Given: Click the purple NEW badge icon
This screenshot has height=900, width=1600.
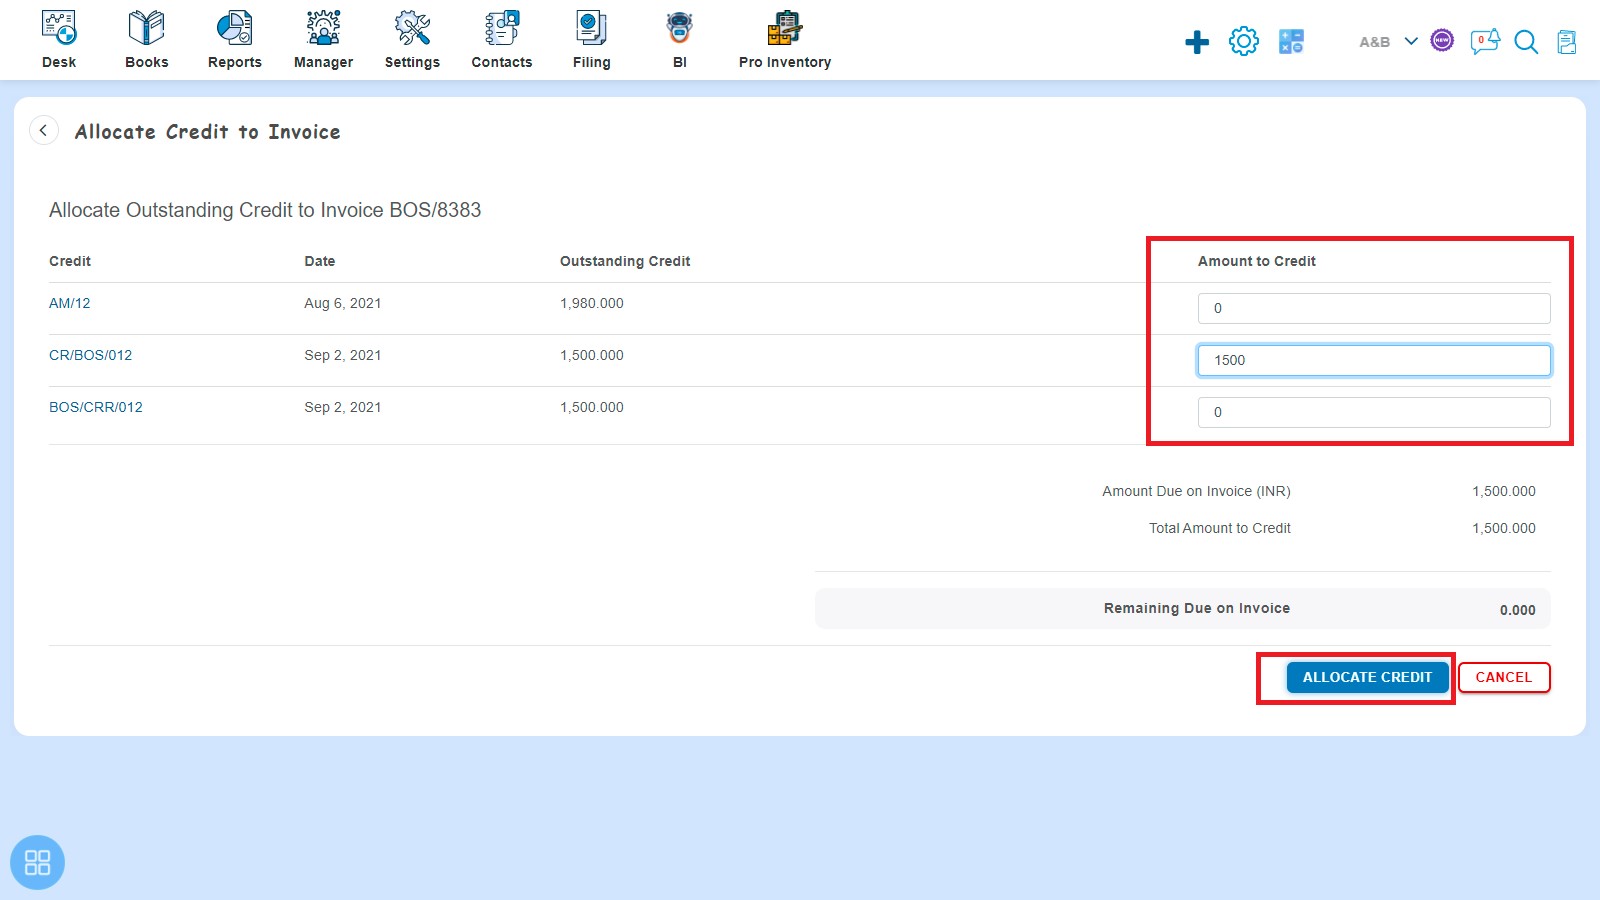Looking at the screenshot, I should [x=1442, y=41].
